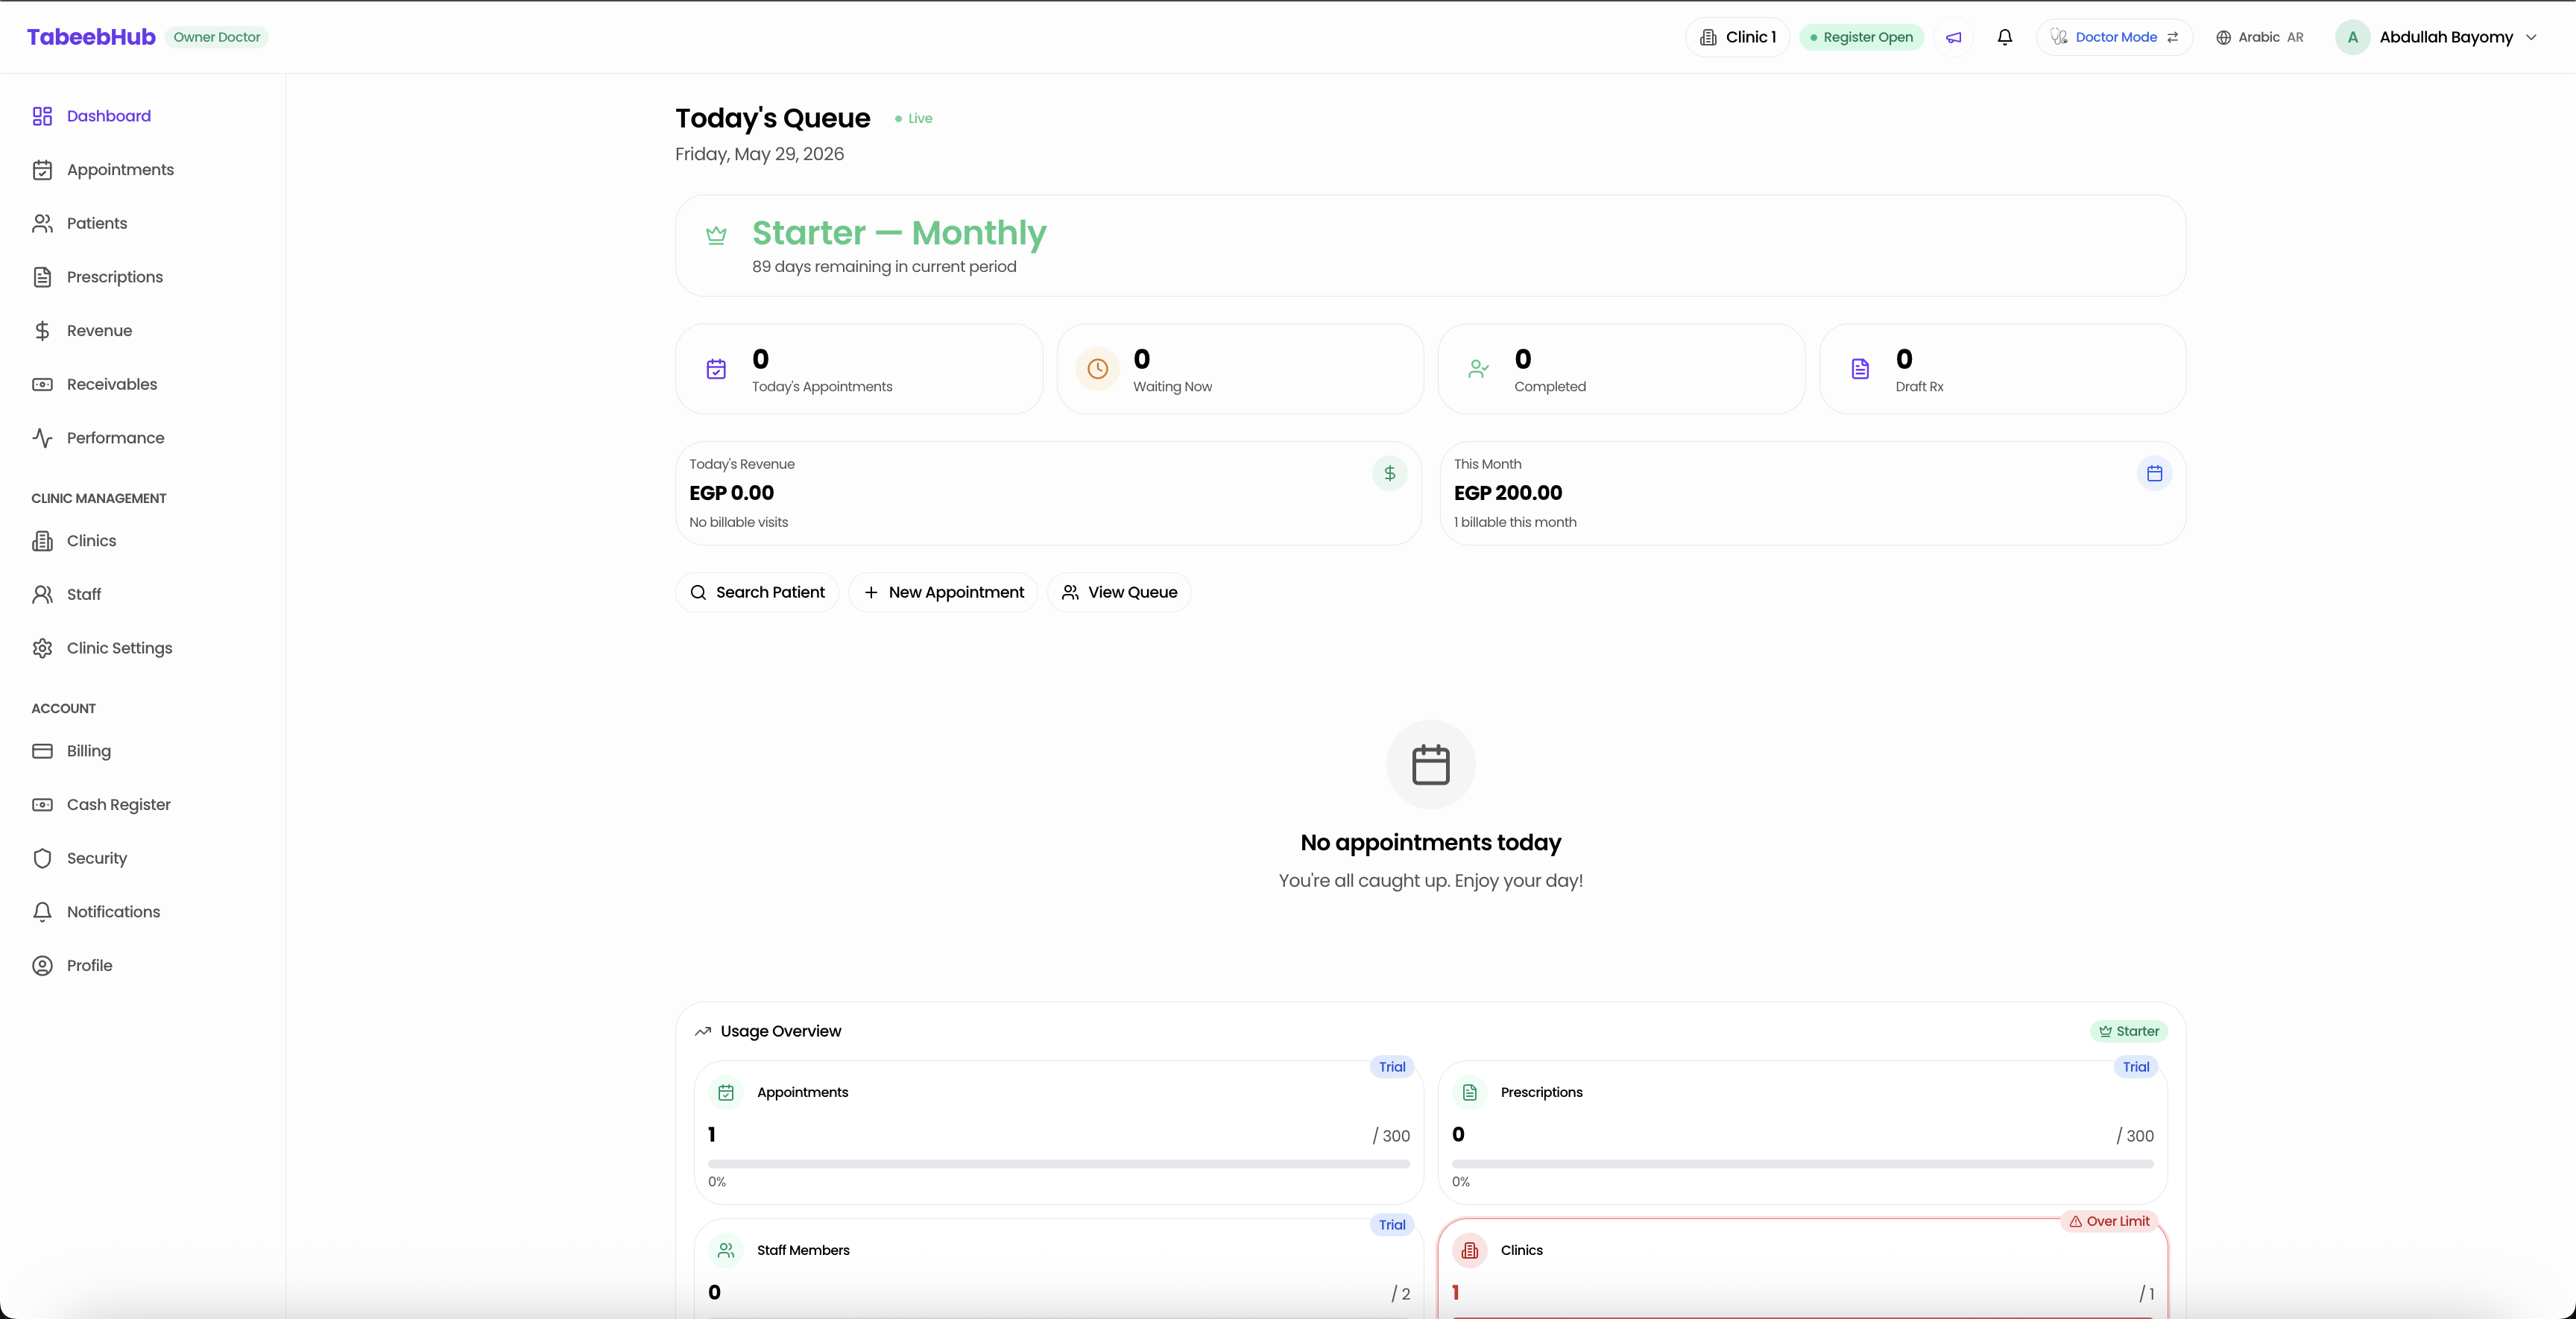2576x1319 pixels.
Task: Click the Owner Doctor badge
Action: (217, 37)
